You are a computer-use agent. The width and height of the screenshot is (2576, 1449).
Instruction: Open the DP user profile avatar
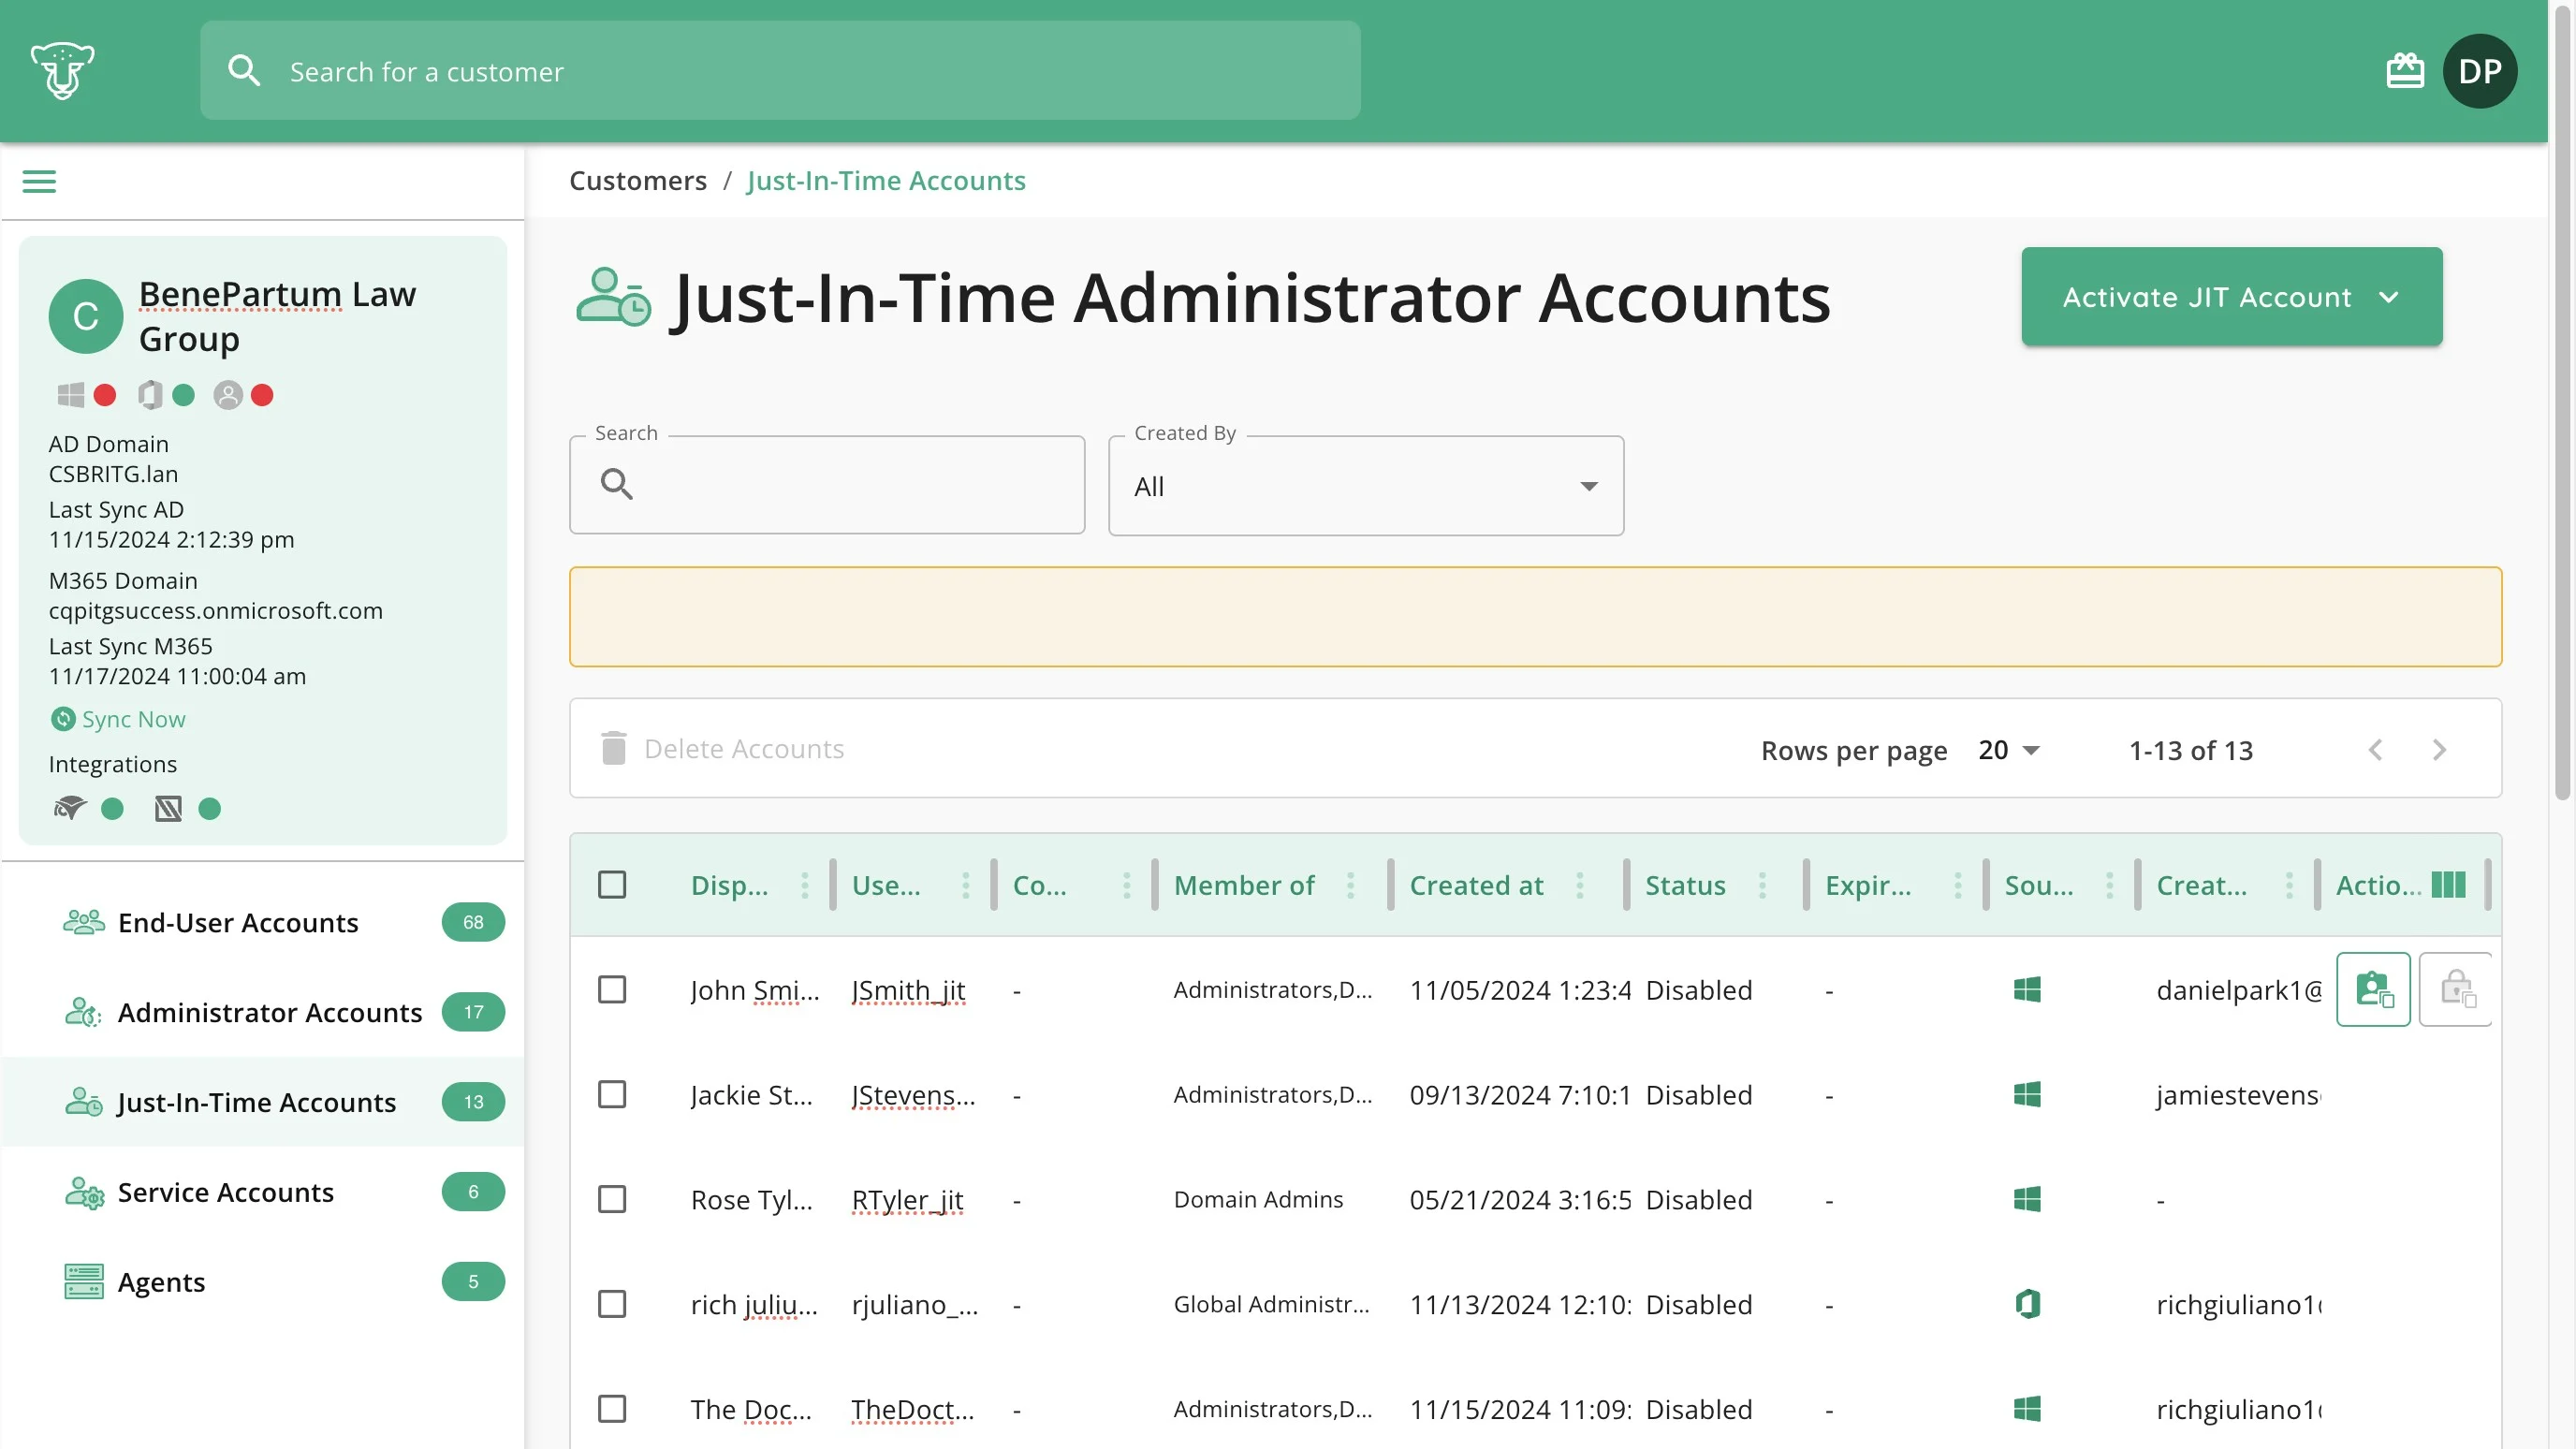click(2480, 71)
